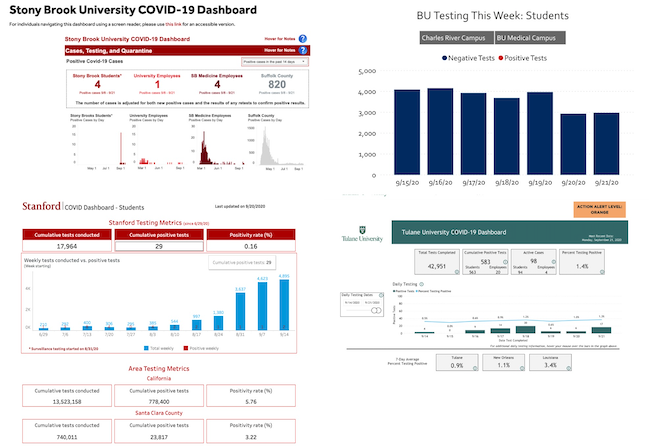
Task: Click the 9/21 bar in the Tulane Daily Testing chart
Action: 601,330
